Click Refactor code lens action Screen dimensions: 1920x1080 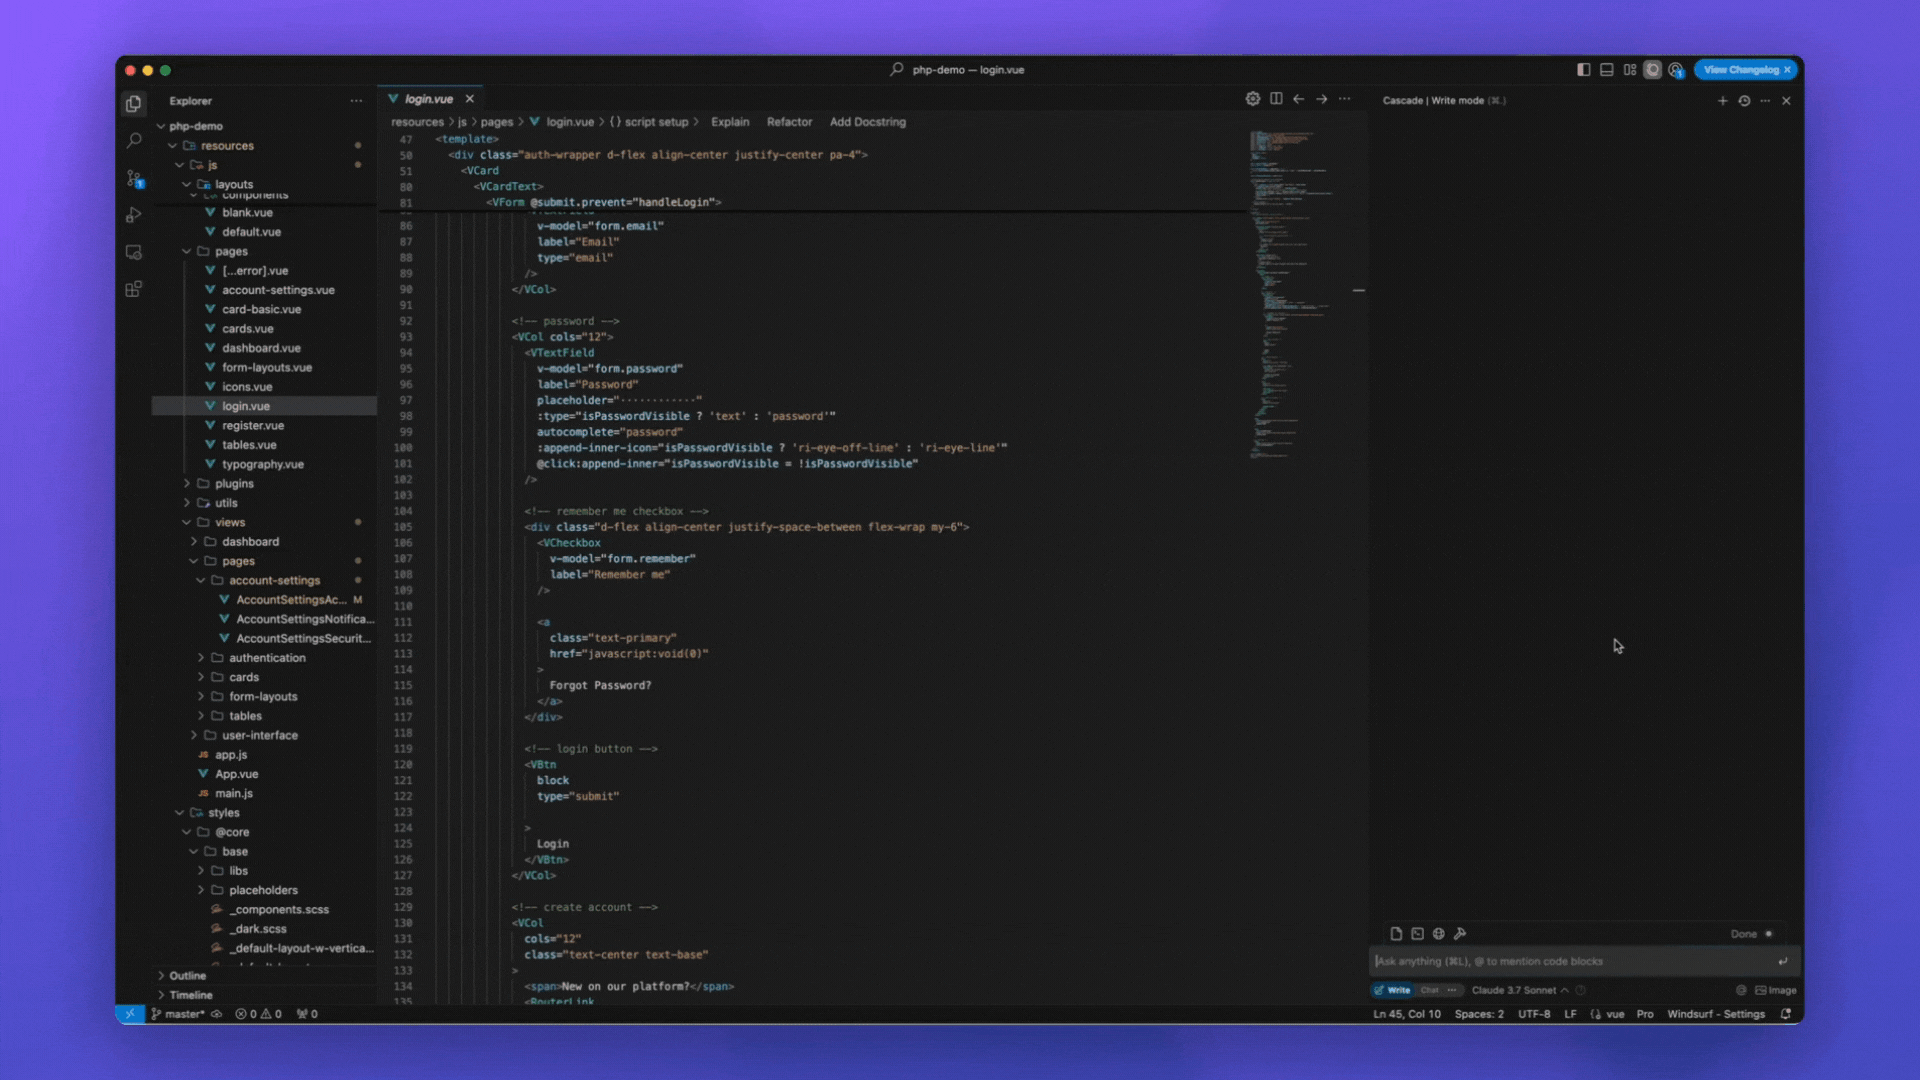789,122
